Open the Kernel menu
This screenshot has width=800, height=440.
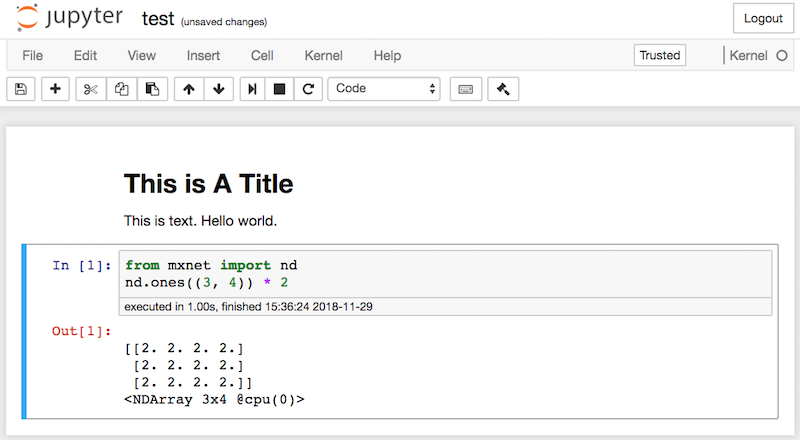click(323, 56)
